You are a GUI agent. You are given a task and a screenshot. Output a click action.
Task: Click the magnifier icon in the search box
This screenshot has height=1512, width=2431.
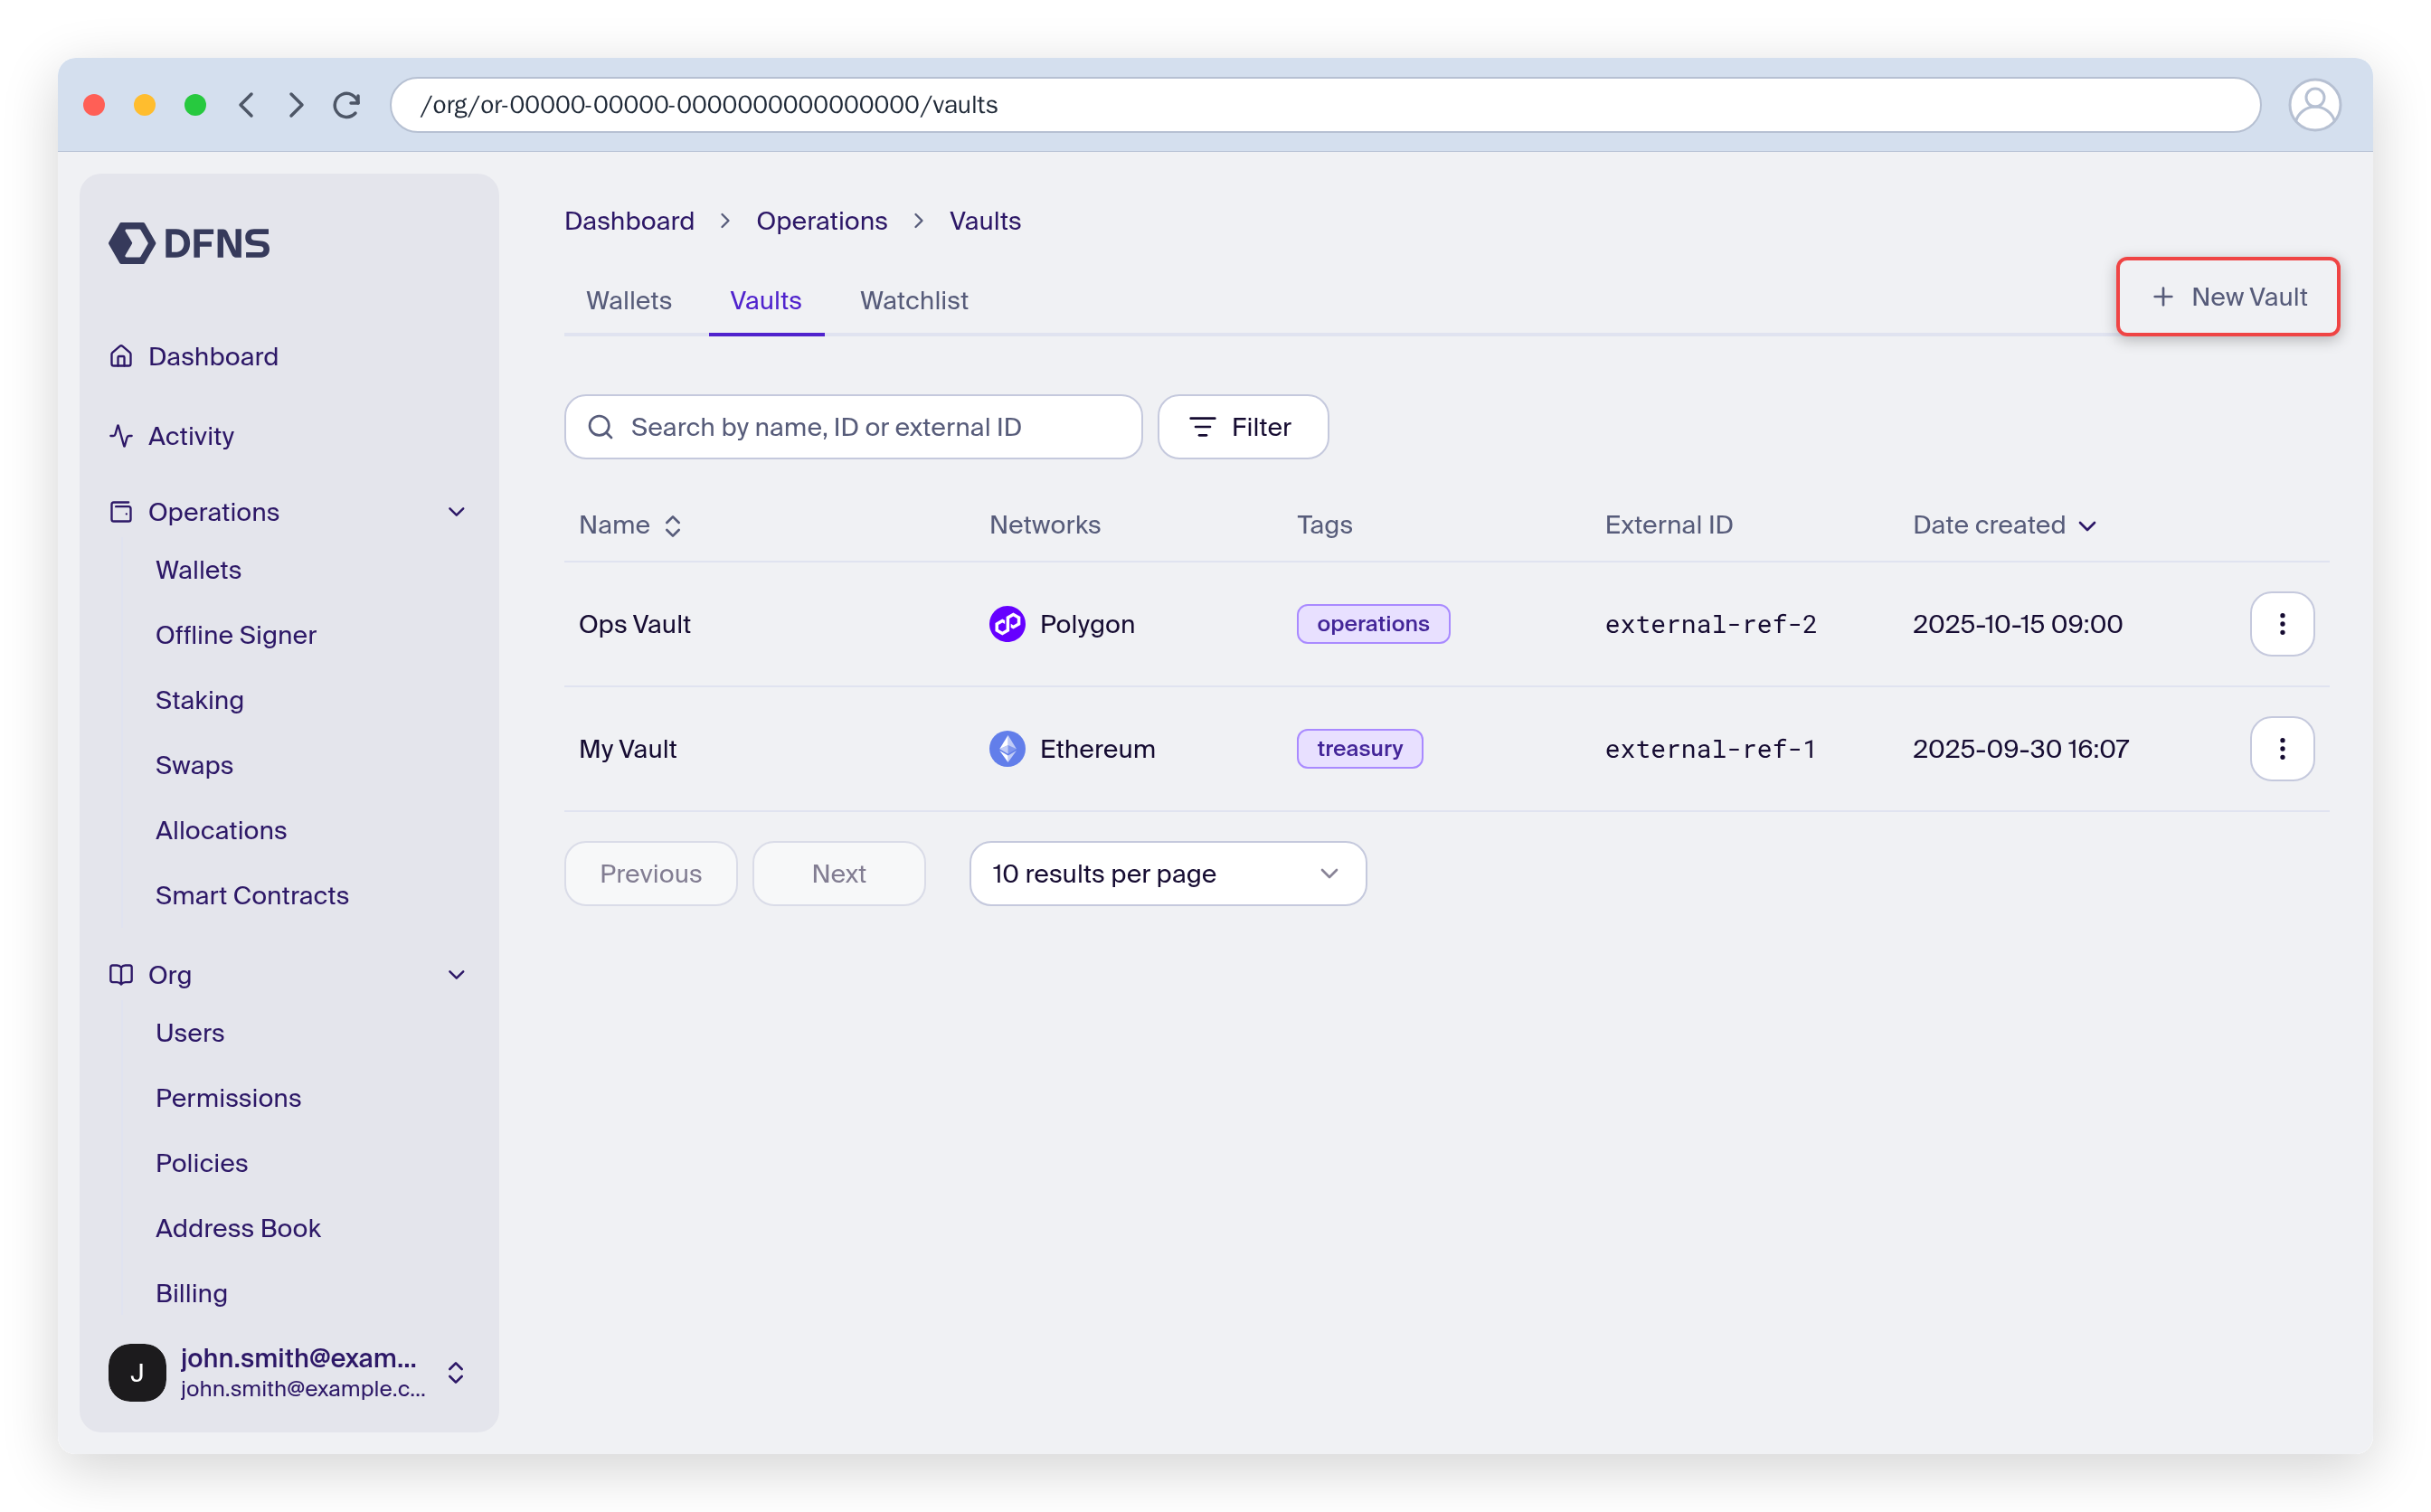(600, 427)
